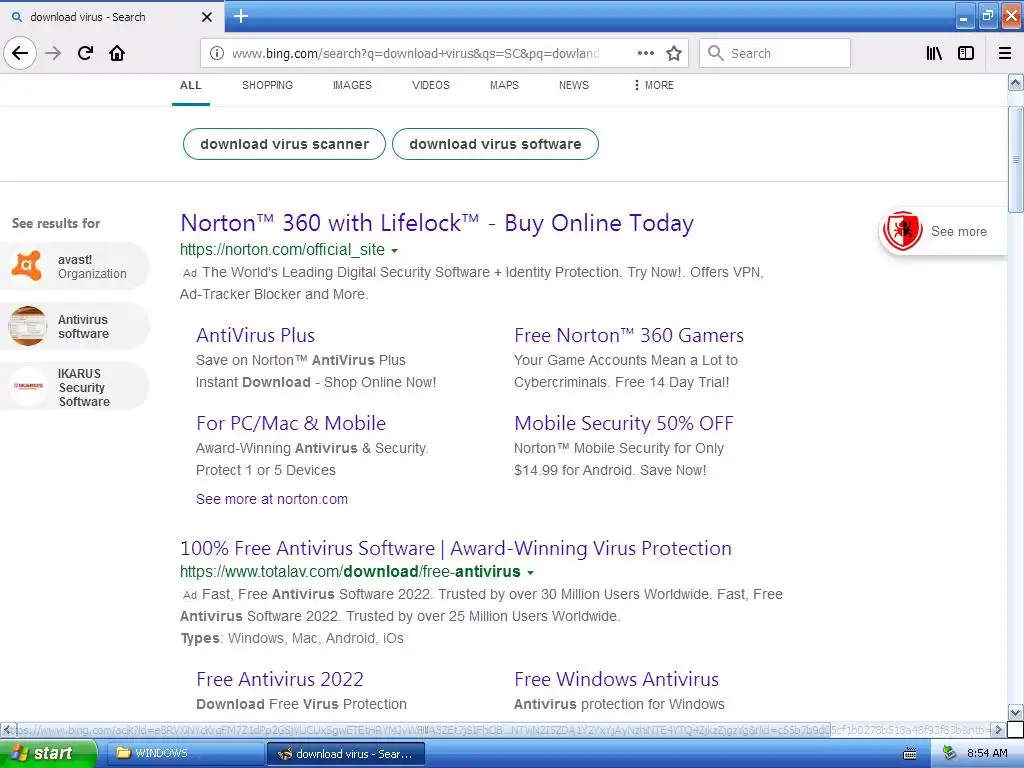
Task: Click See more at norton.com
Action: 272,499
